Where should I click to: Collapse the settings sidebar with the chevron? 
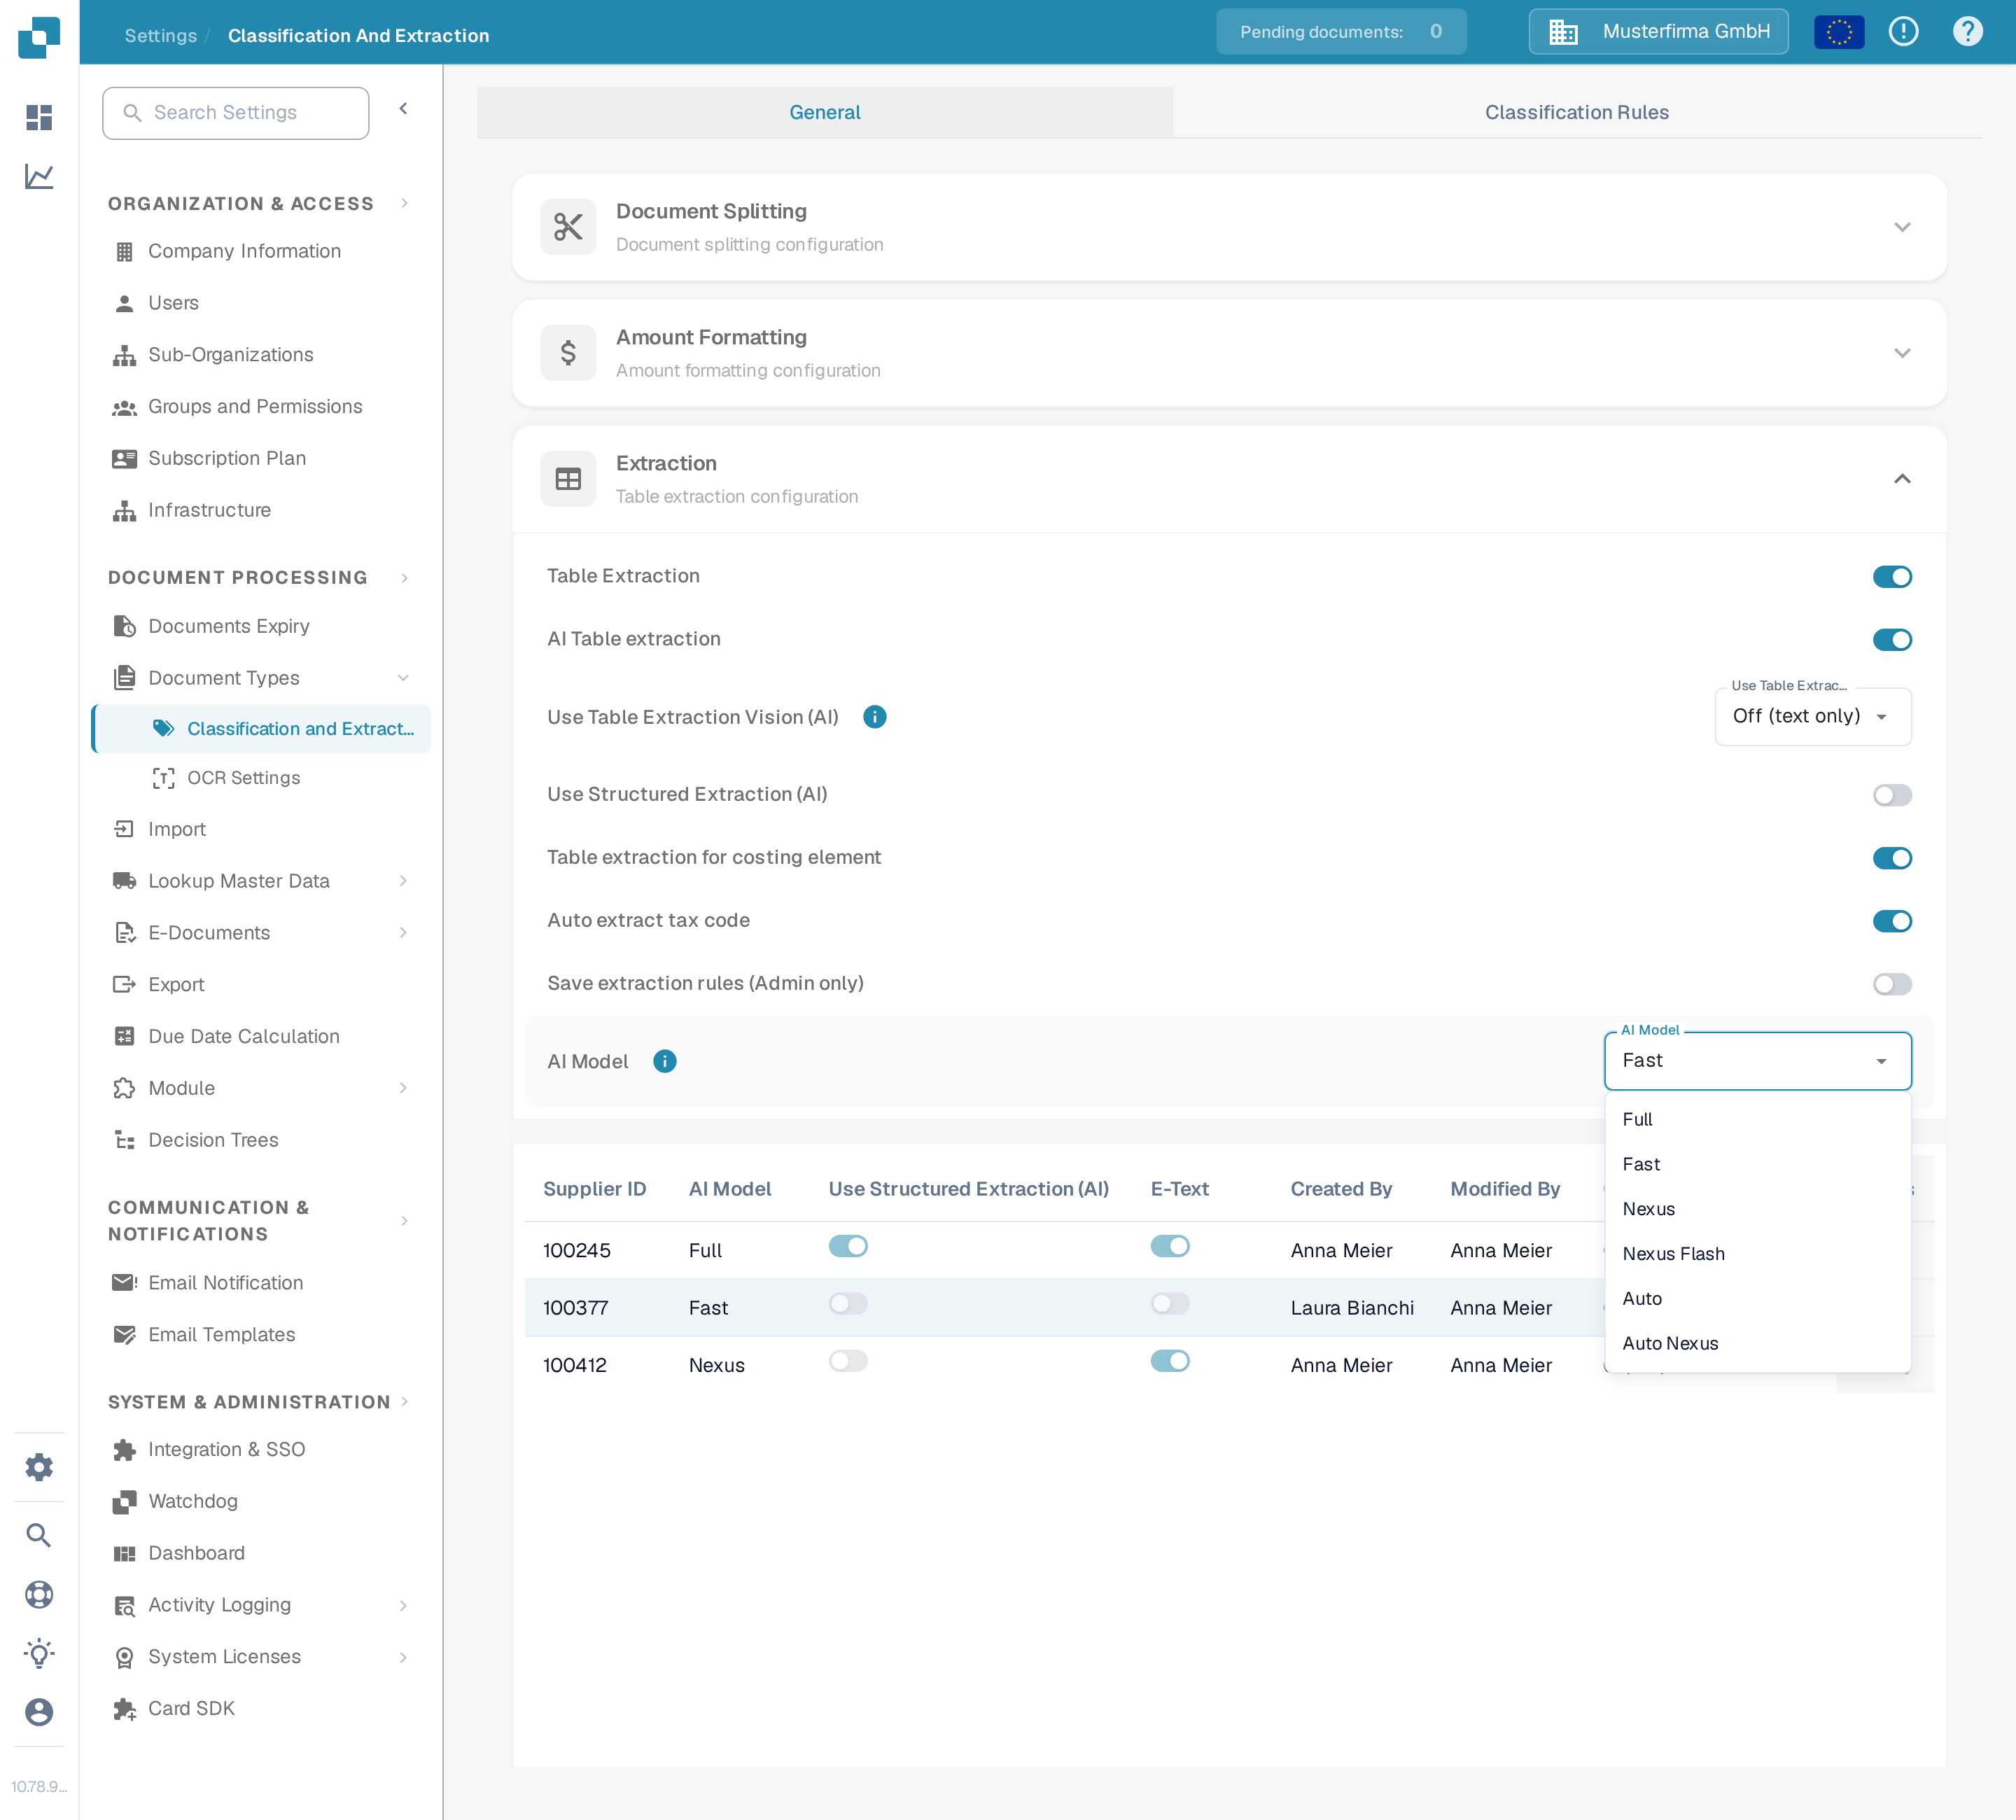(x=403, y=109)
